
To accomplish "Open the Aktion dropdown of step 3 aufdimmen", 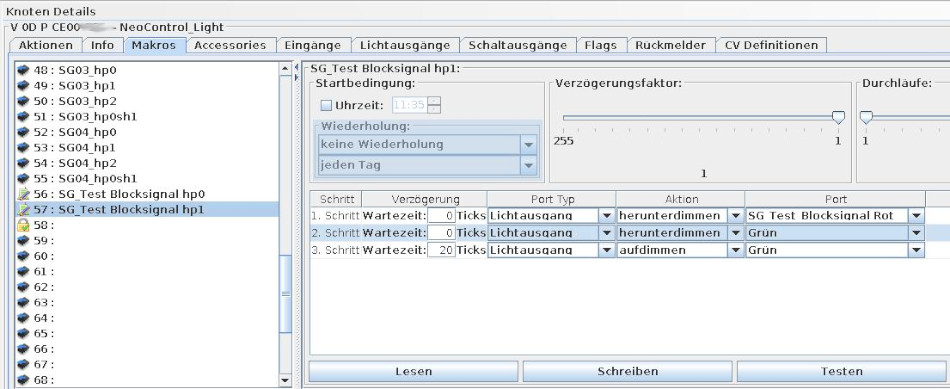I will (736, 250).
